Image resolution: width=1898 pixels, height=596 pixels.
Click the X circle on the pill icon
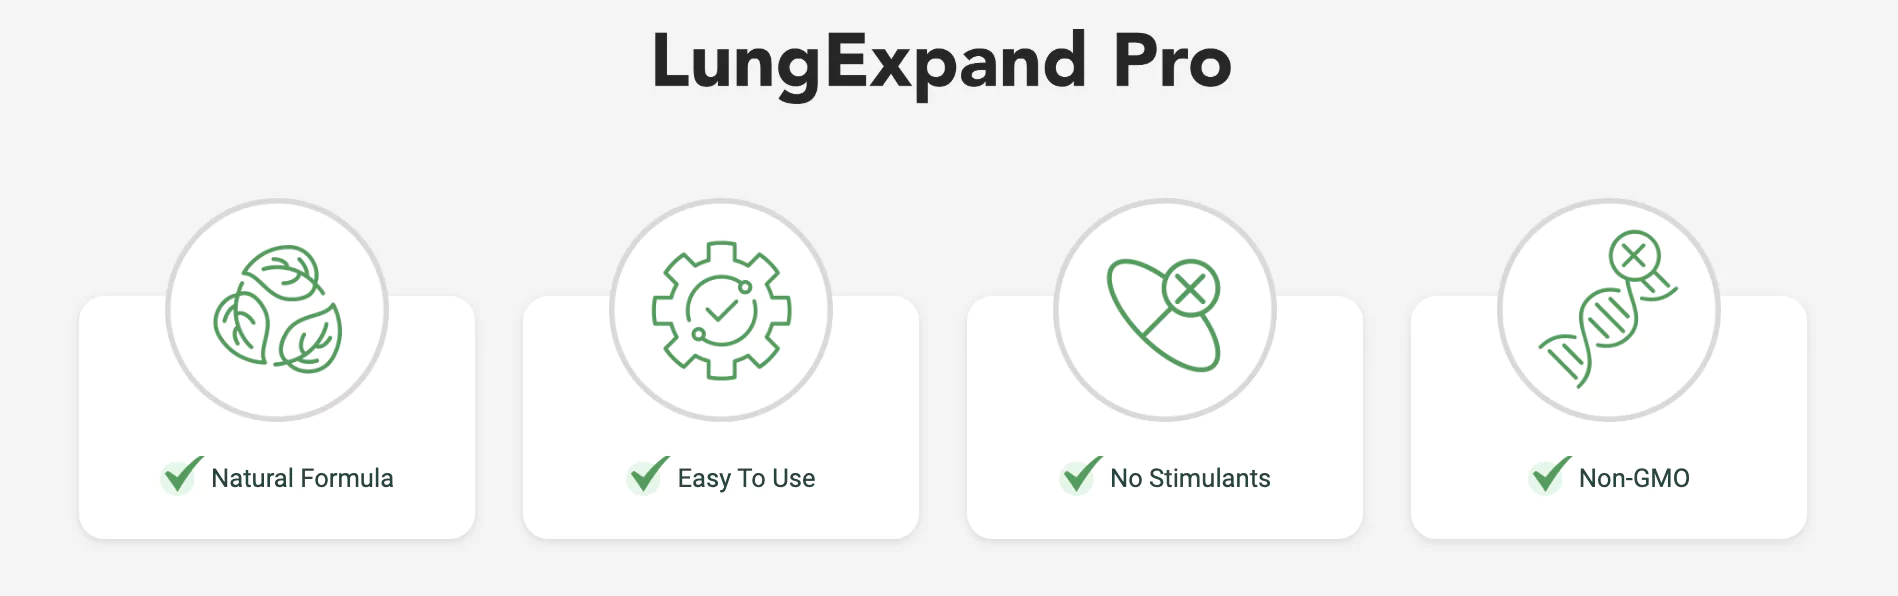point(1190,289)
